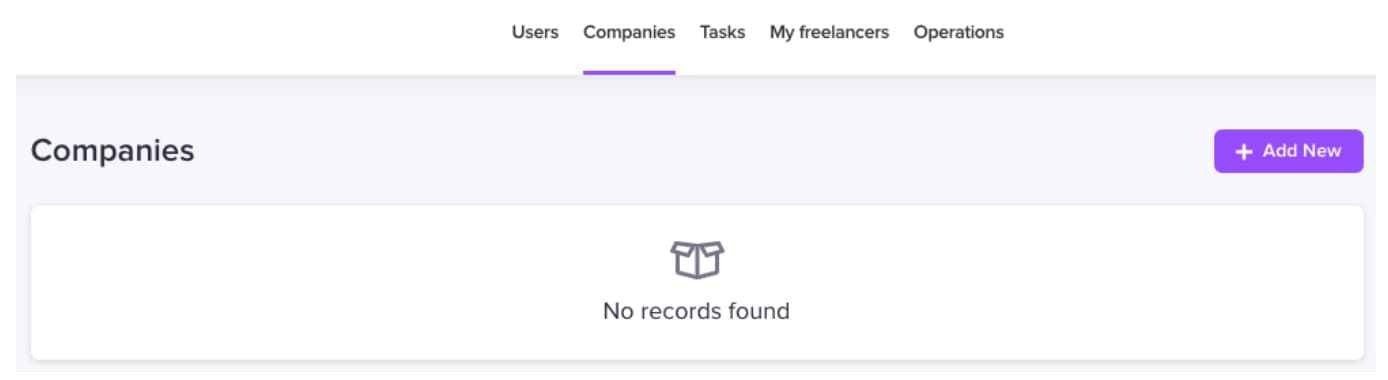Viewport: 1388px width, 380px height.
Task: Add a new company with Add New
Action: [x=1288, y=151]
